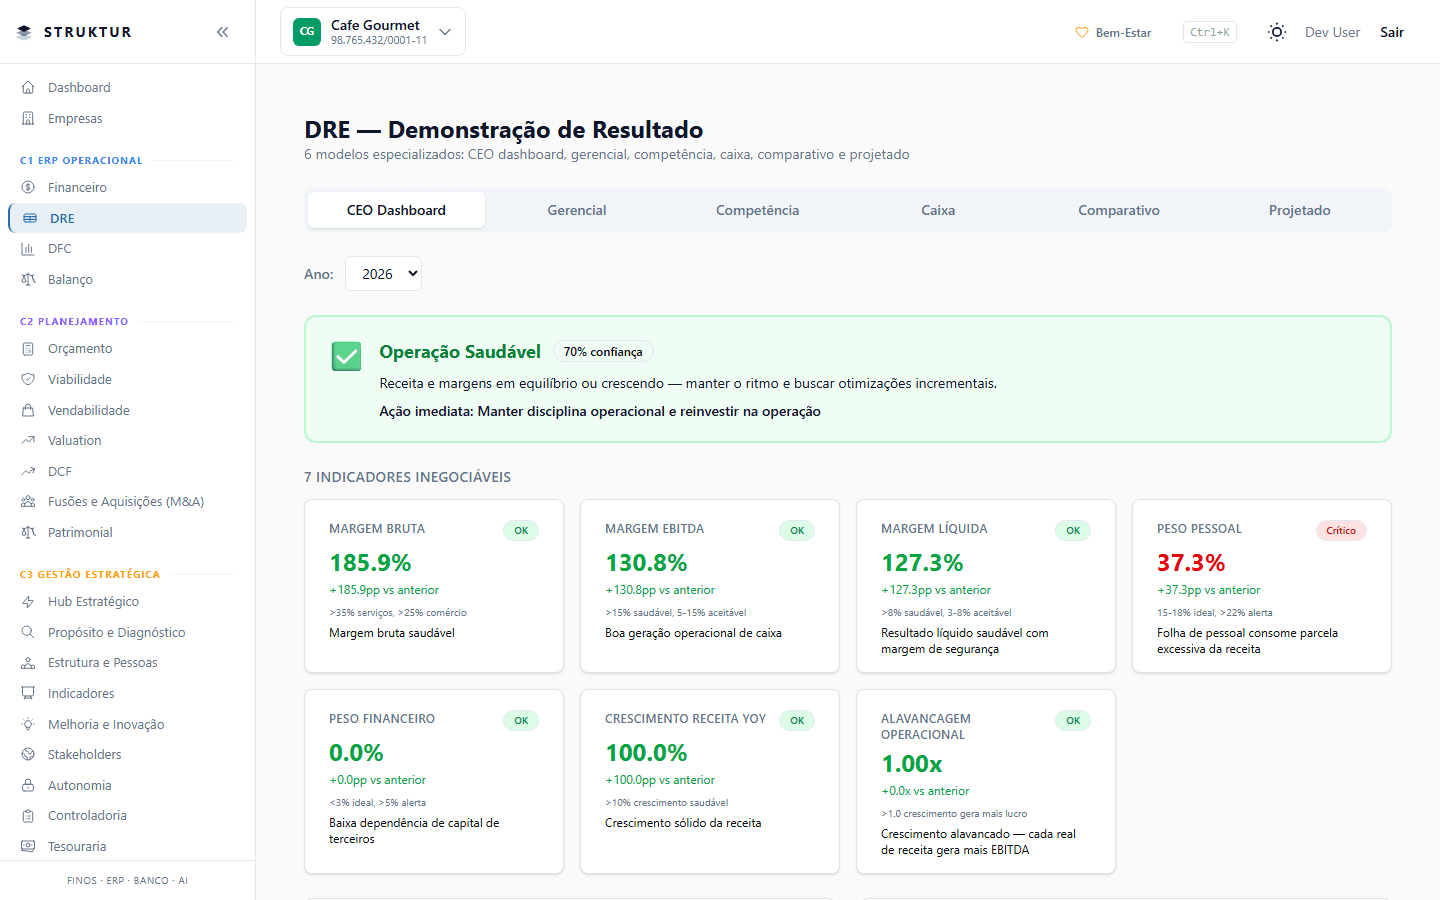Viewport: 1440px width, 900px height.
Task: Click Crítico badge on Peso Pessoal
Action: click(1341, 531)
